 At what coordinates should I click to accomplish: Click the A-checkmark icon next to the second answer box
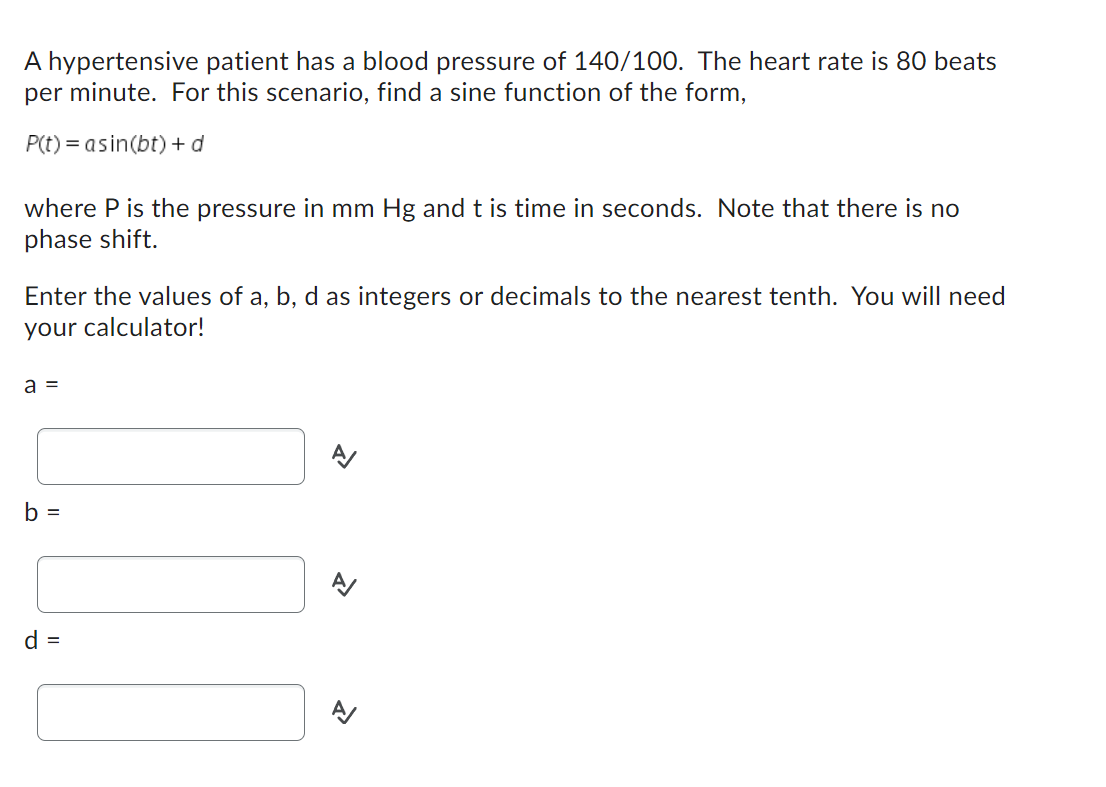click(343, 585)
